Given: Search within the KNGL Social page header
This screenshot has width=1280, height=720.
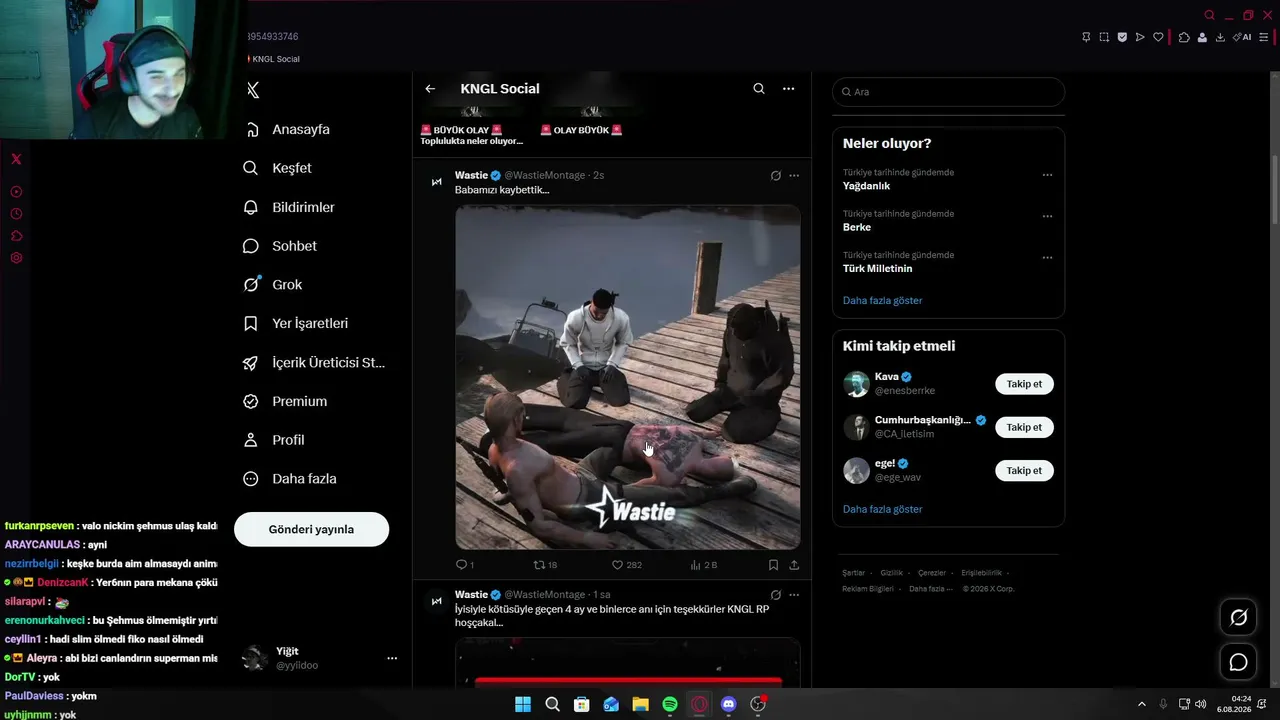Looking at the screenshot, I should pos(759,89).
